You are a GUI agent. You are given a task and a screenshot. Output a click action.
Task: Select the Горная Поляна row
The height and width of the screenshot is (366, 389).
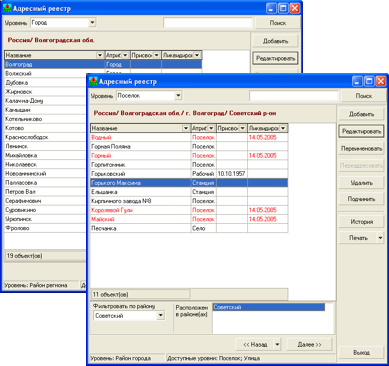189,146
